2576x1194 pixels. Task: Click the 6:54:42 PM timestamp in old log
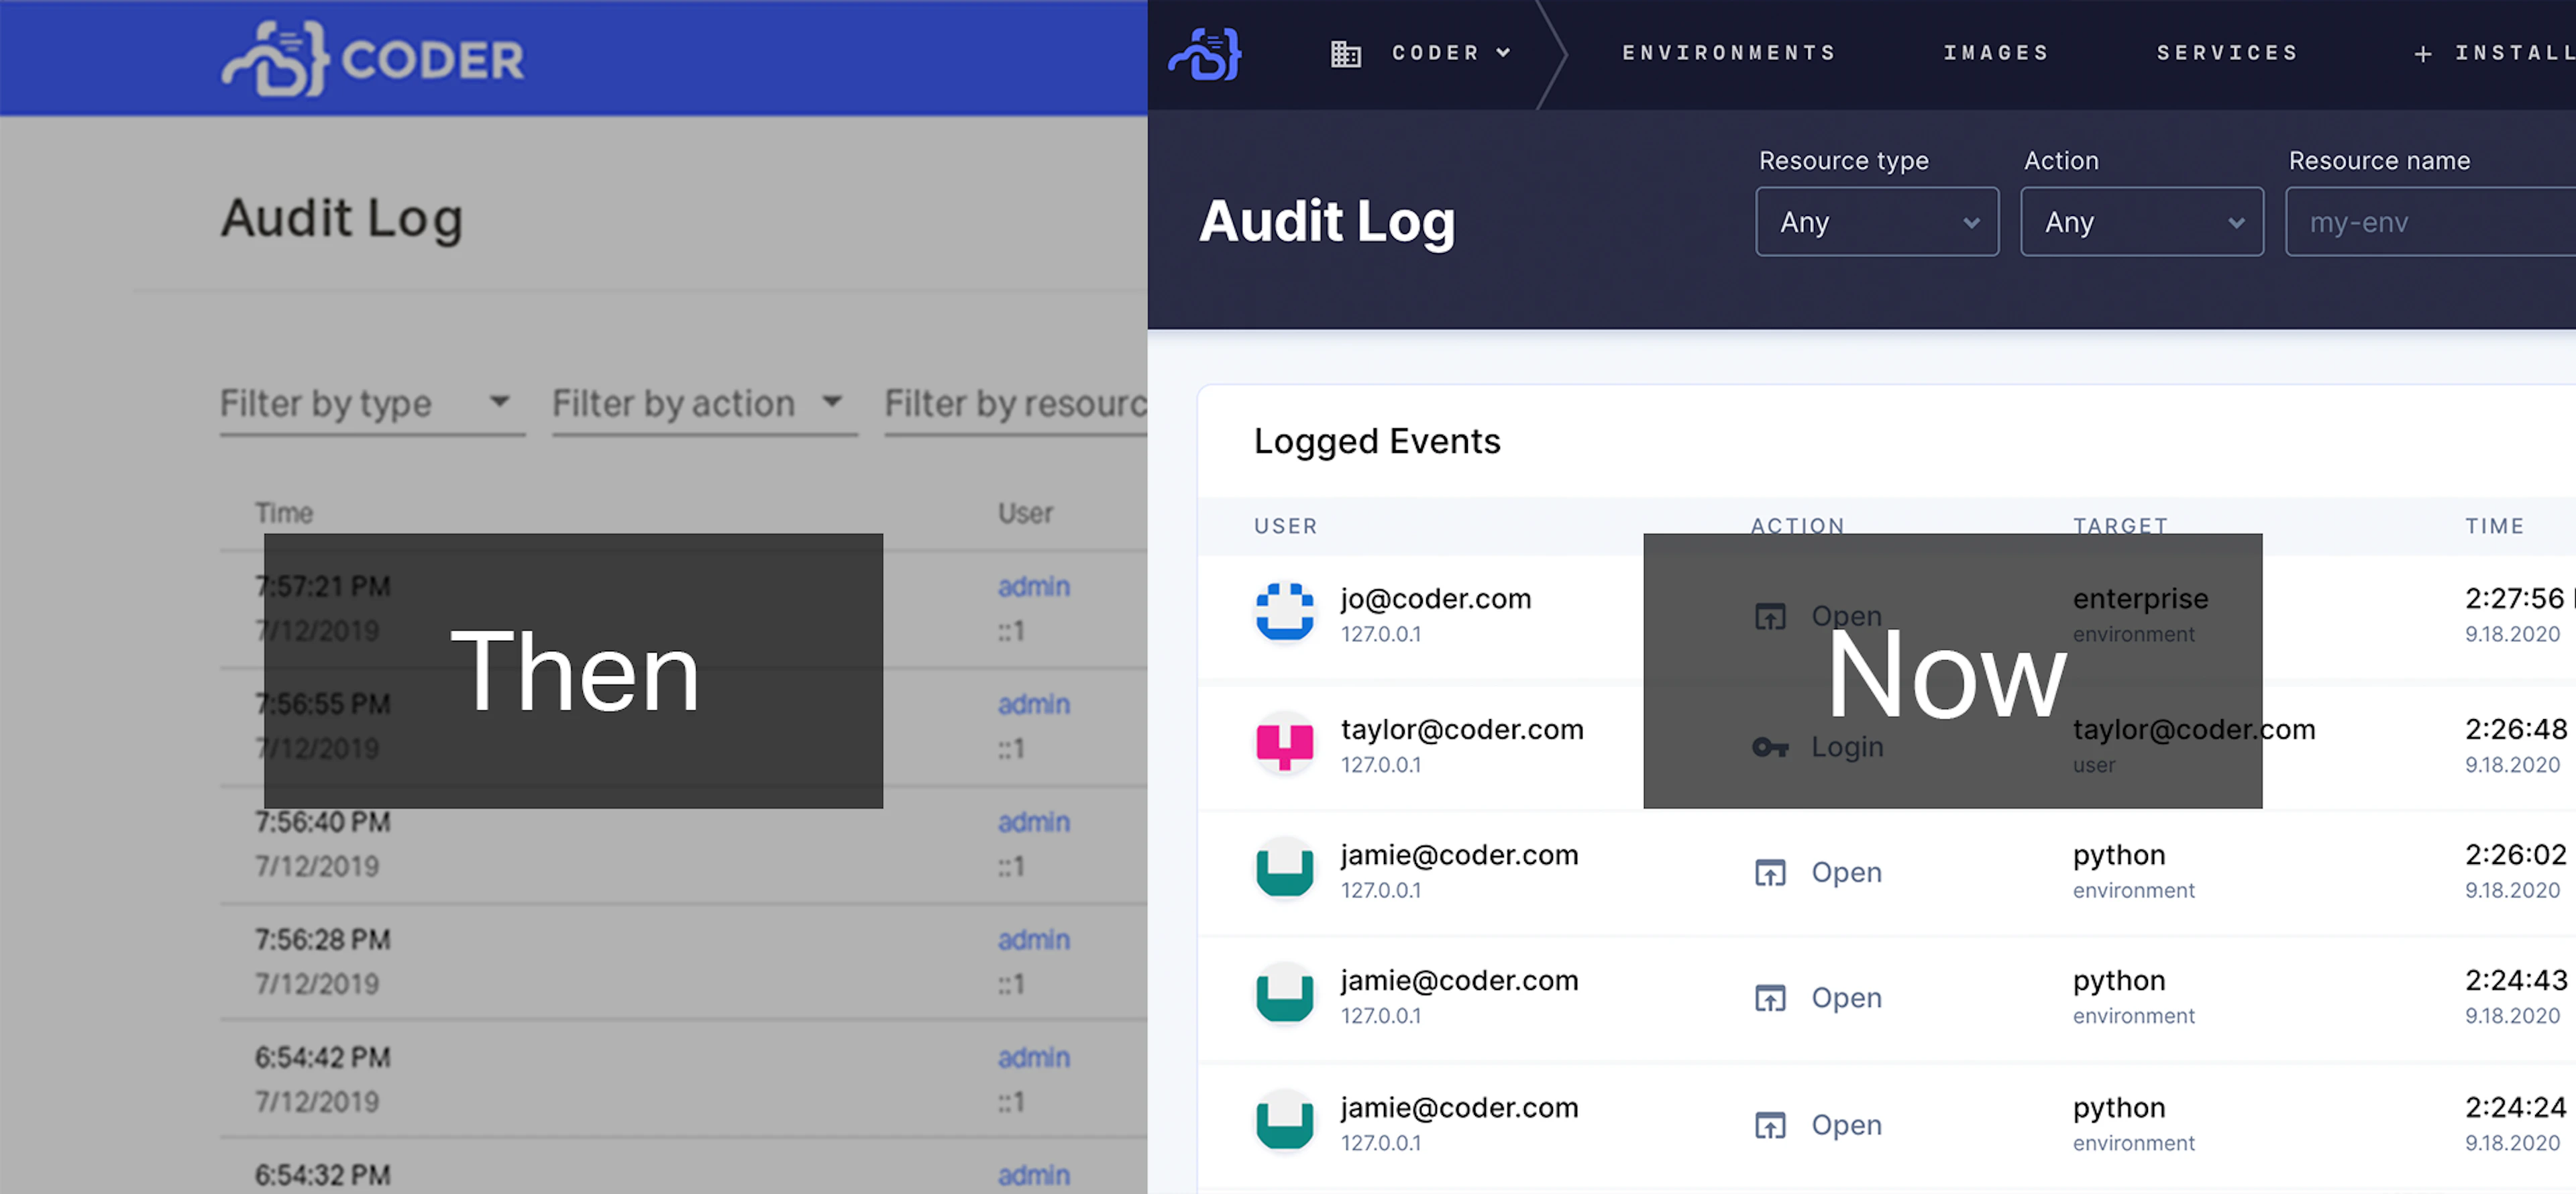(x=322, y=1058)
